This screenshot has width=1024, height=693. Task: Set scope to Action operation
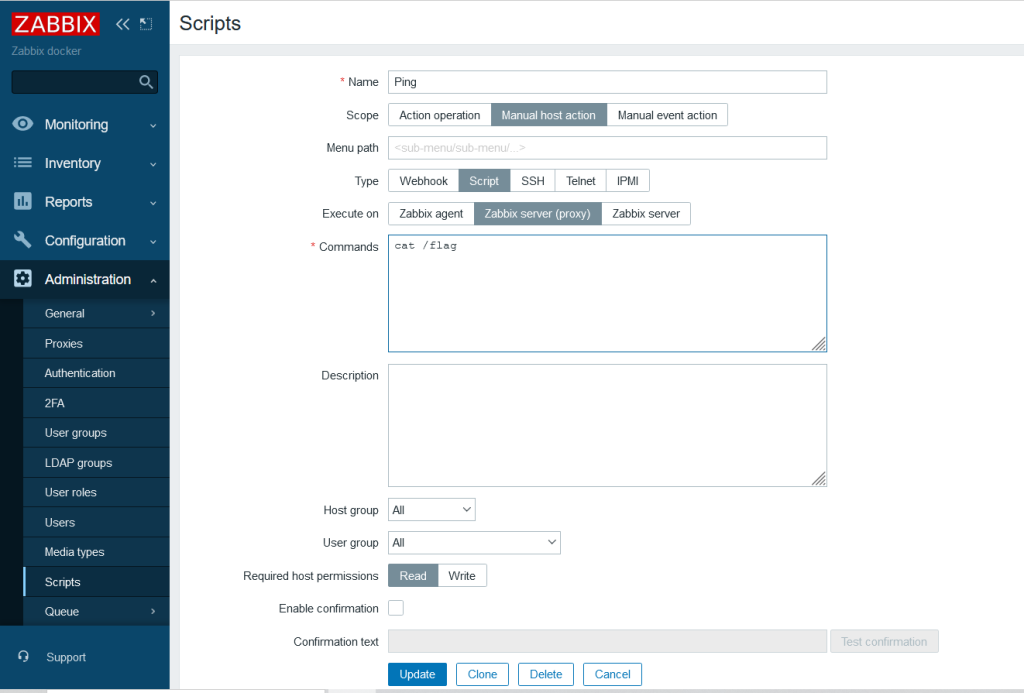tap(439, 115)
